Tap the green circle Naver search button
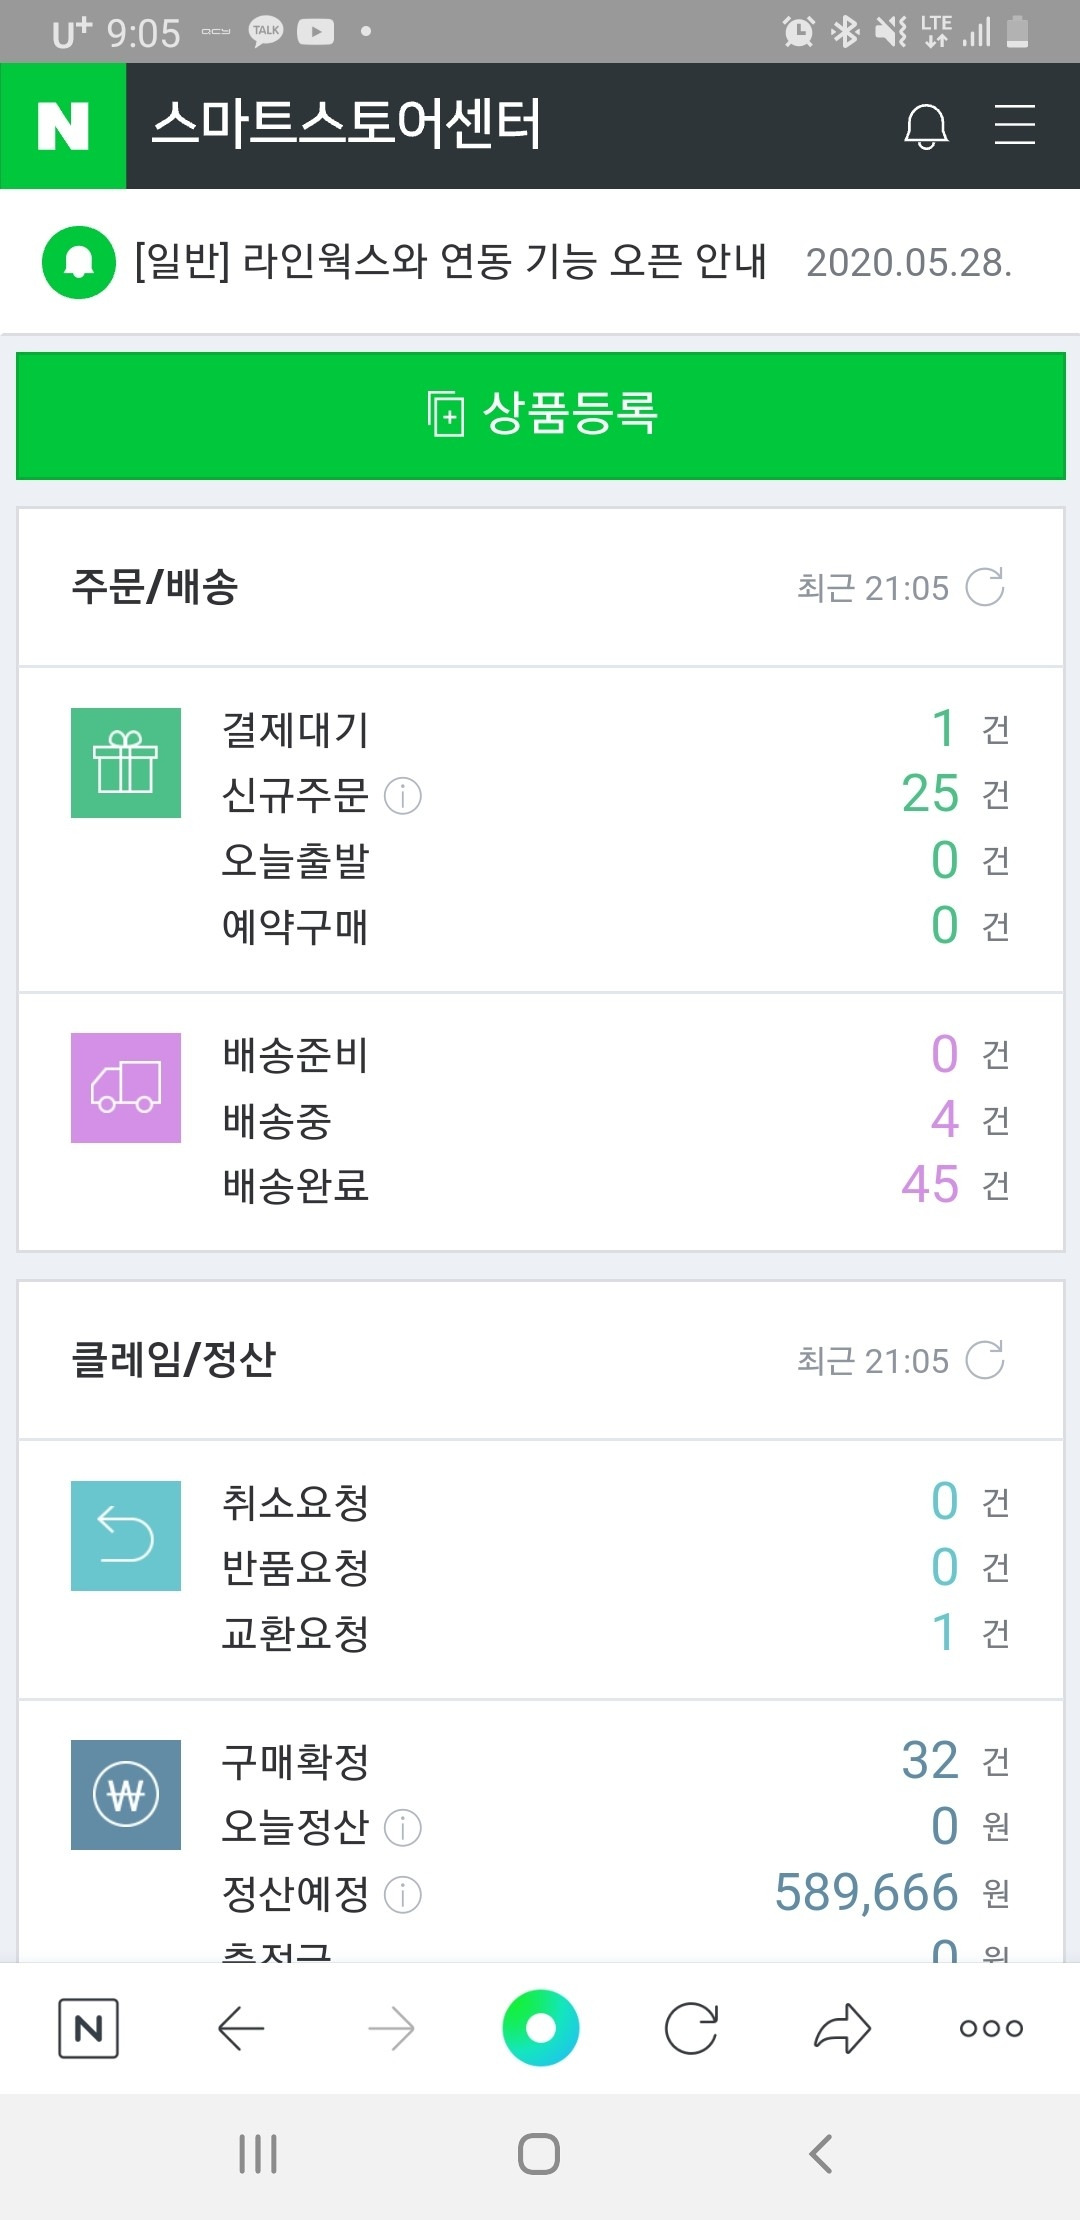 point(541,2028)
